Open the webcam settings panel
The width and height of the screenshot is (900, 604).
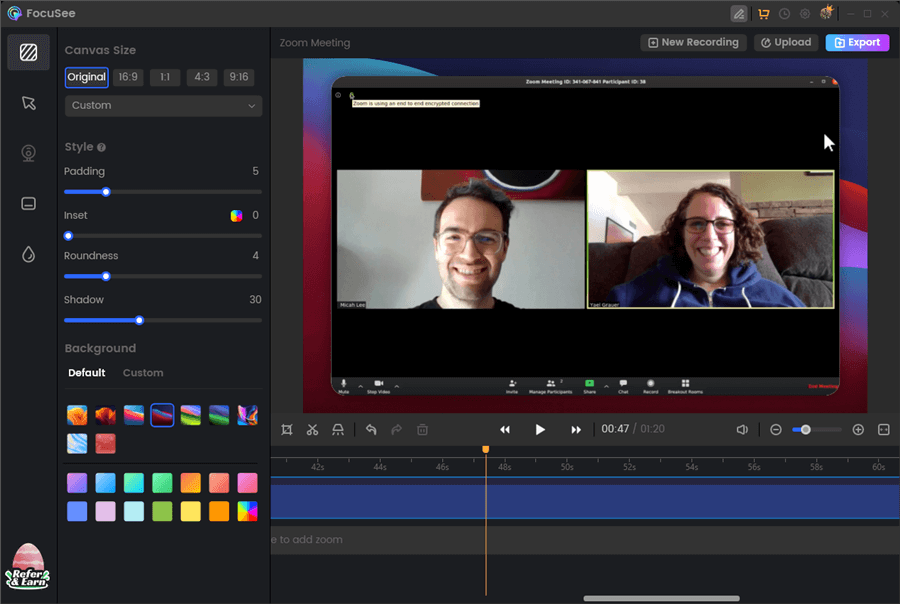pyautogui.click(x=28, y=153)
